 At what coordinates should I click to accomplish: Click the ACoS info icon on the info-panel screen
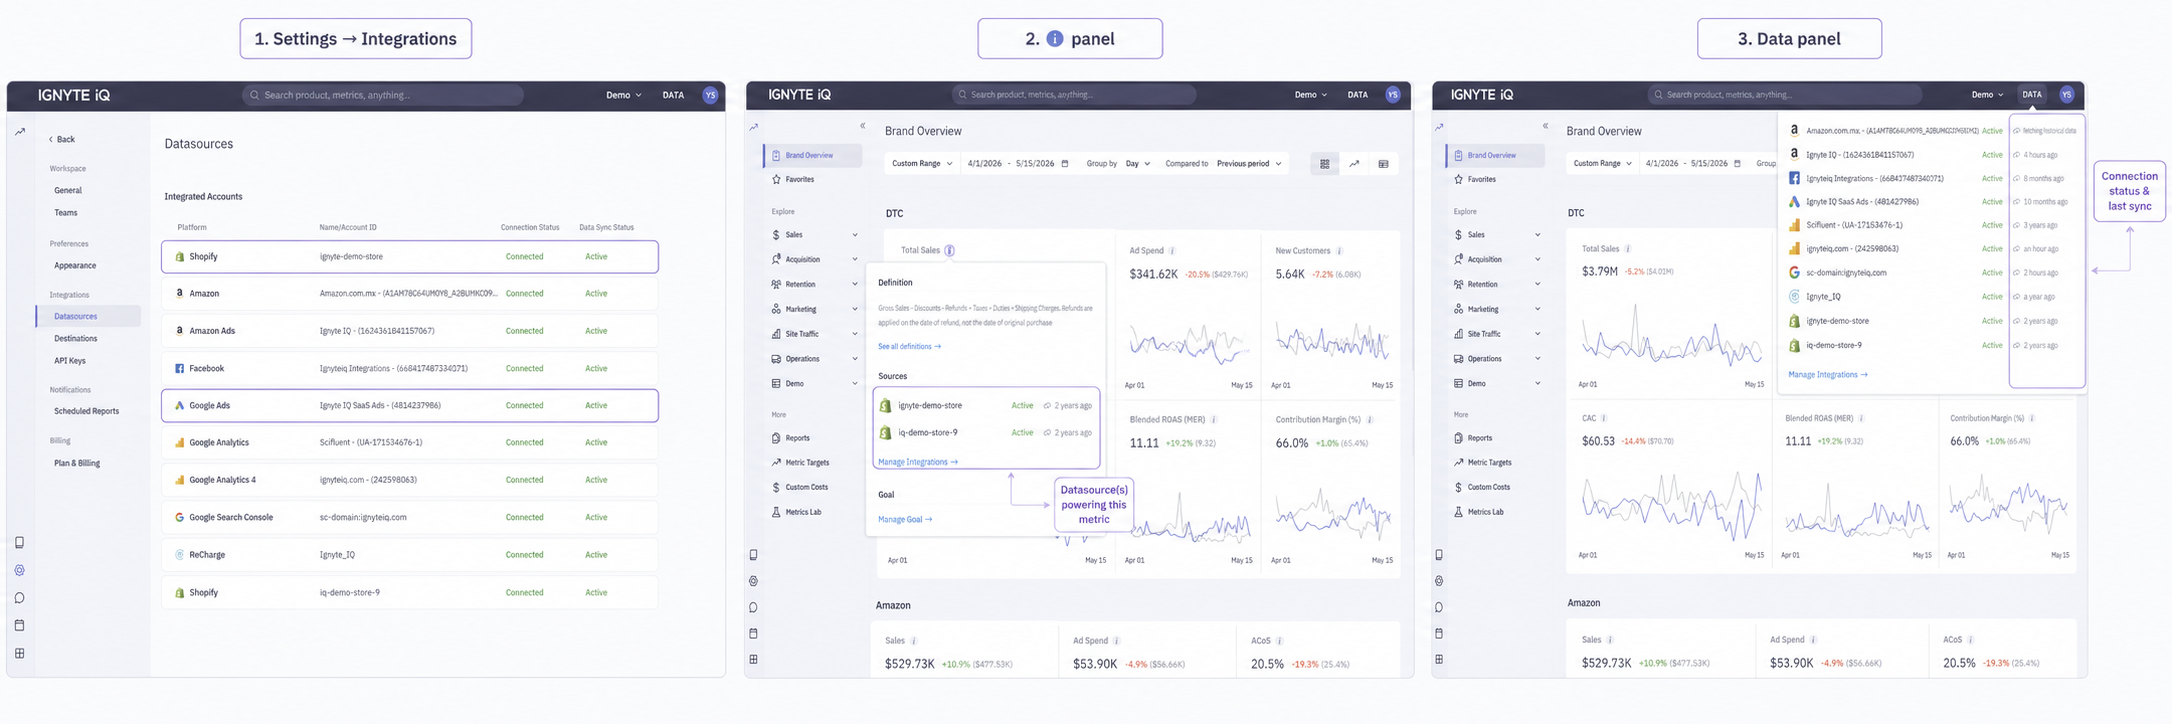point(1280,641)
